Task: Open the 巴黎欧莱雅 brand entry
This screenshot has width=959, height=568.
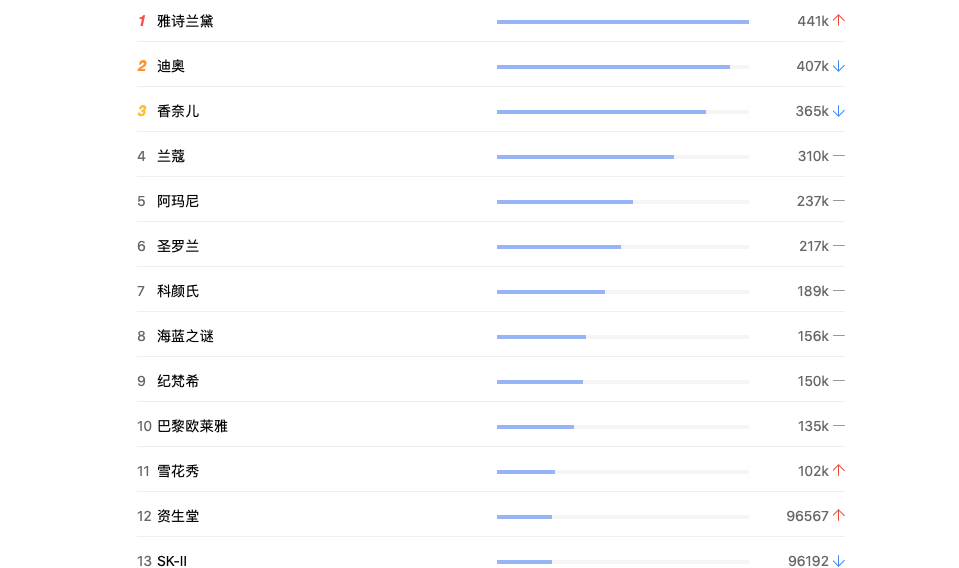Action: 192,426
